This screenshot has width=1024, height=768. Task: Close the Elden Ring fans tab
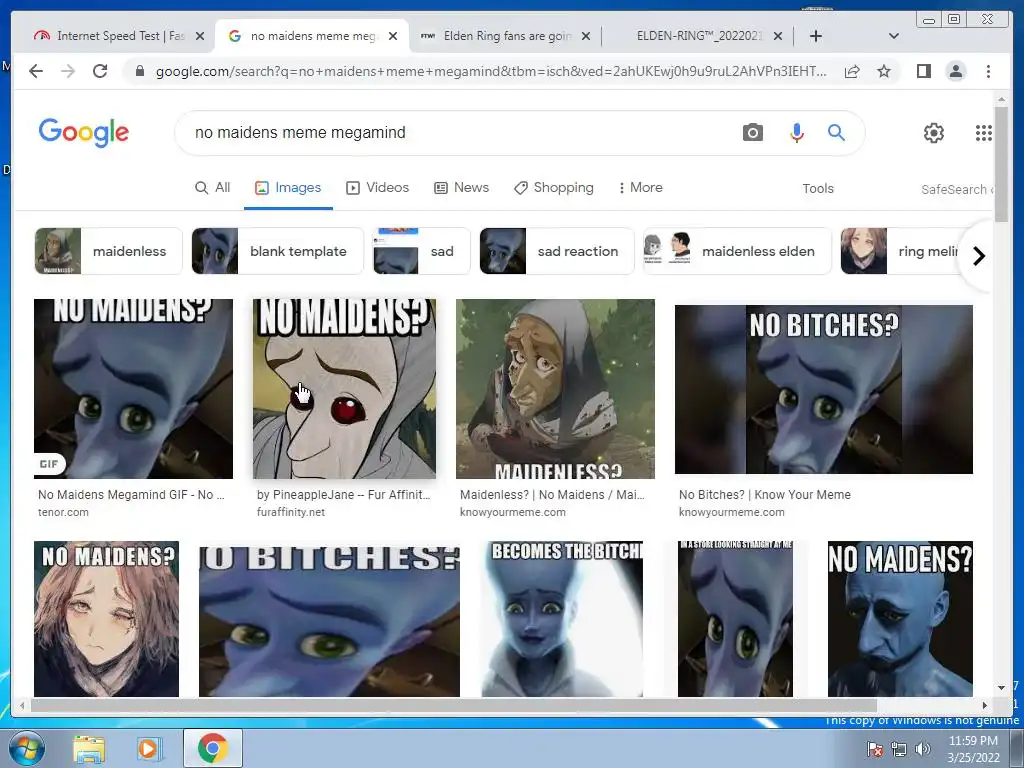click(x=586, y=36)
